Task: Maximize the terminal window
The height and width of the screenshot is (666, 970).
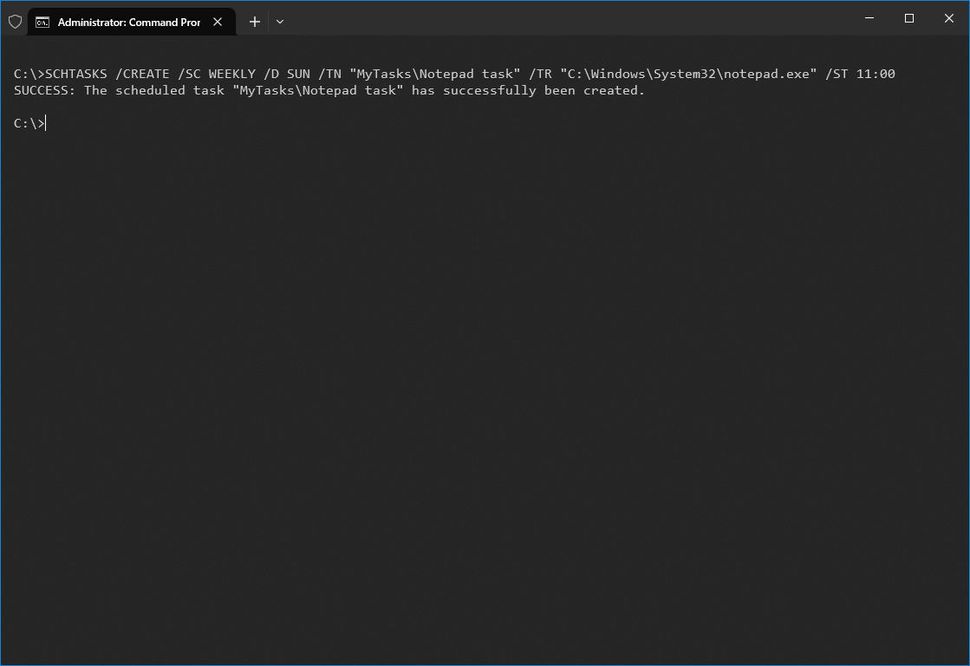Action: coord(908,18)
